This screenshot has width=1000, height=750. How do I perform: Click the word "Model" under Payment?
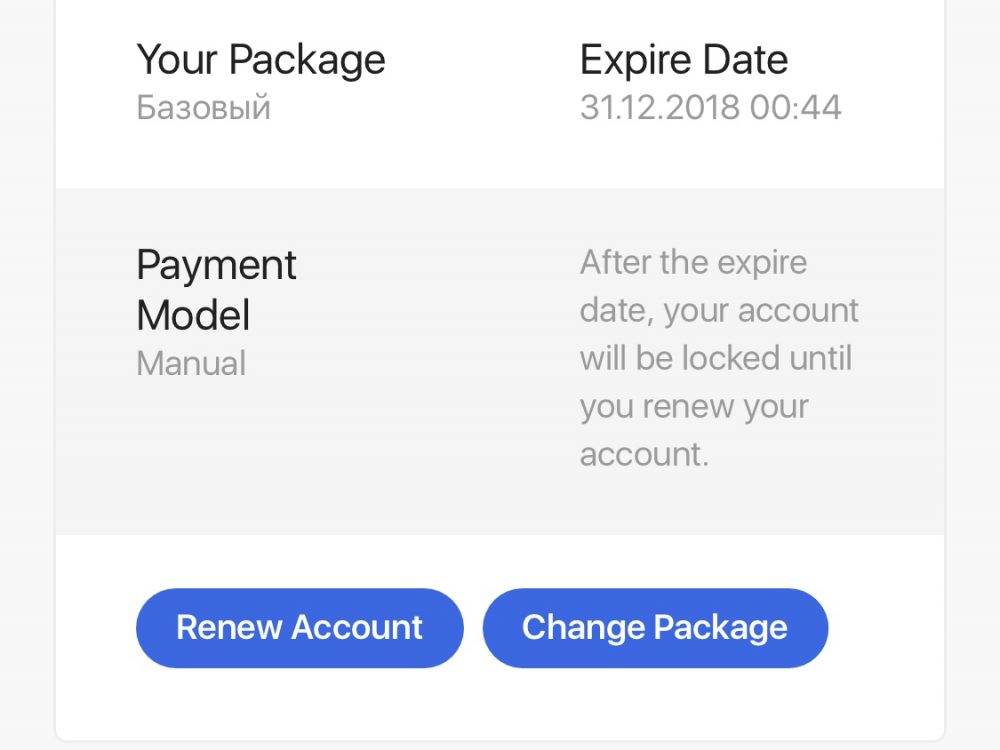[x=193, y=316]
